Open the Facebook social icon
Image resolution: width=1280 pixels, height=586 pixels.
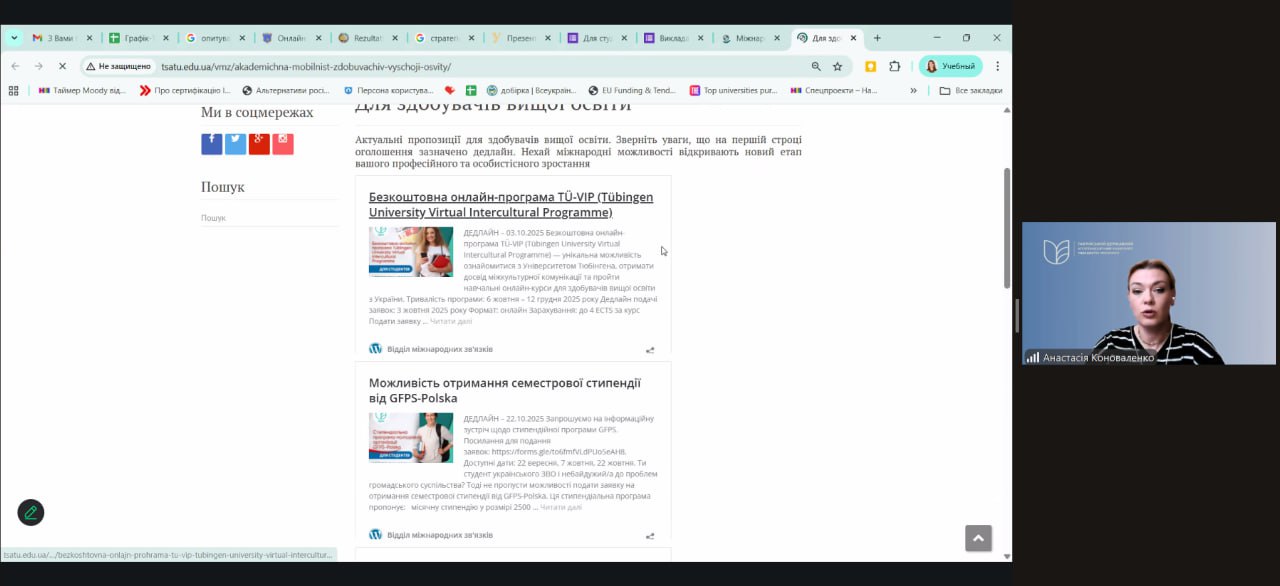pos(212,143)
